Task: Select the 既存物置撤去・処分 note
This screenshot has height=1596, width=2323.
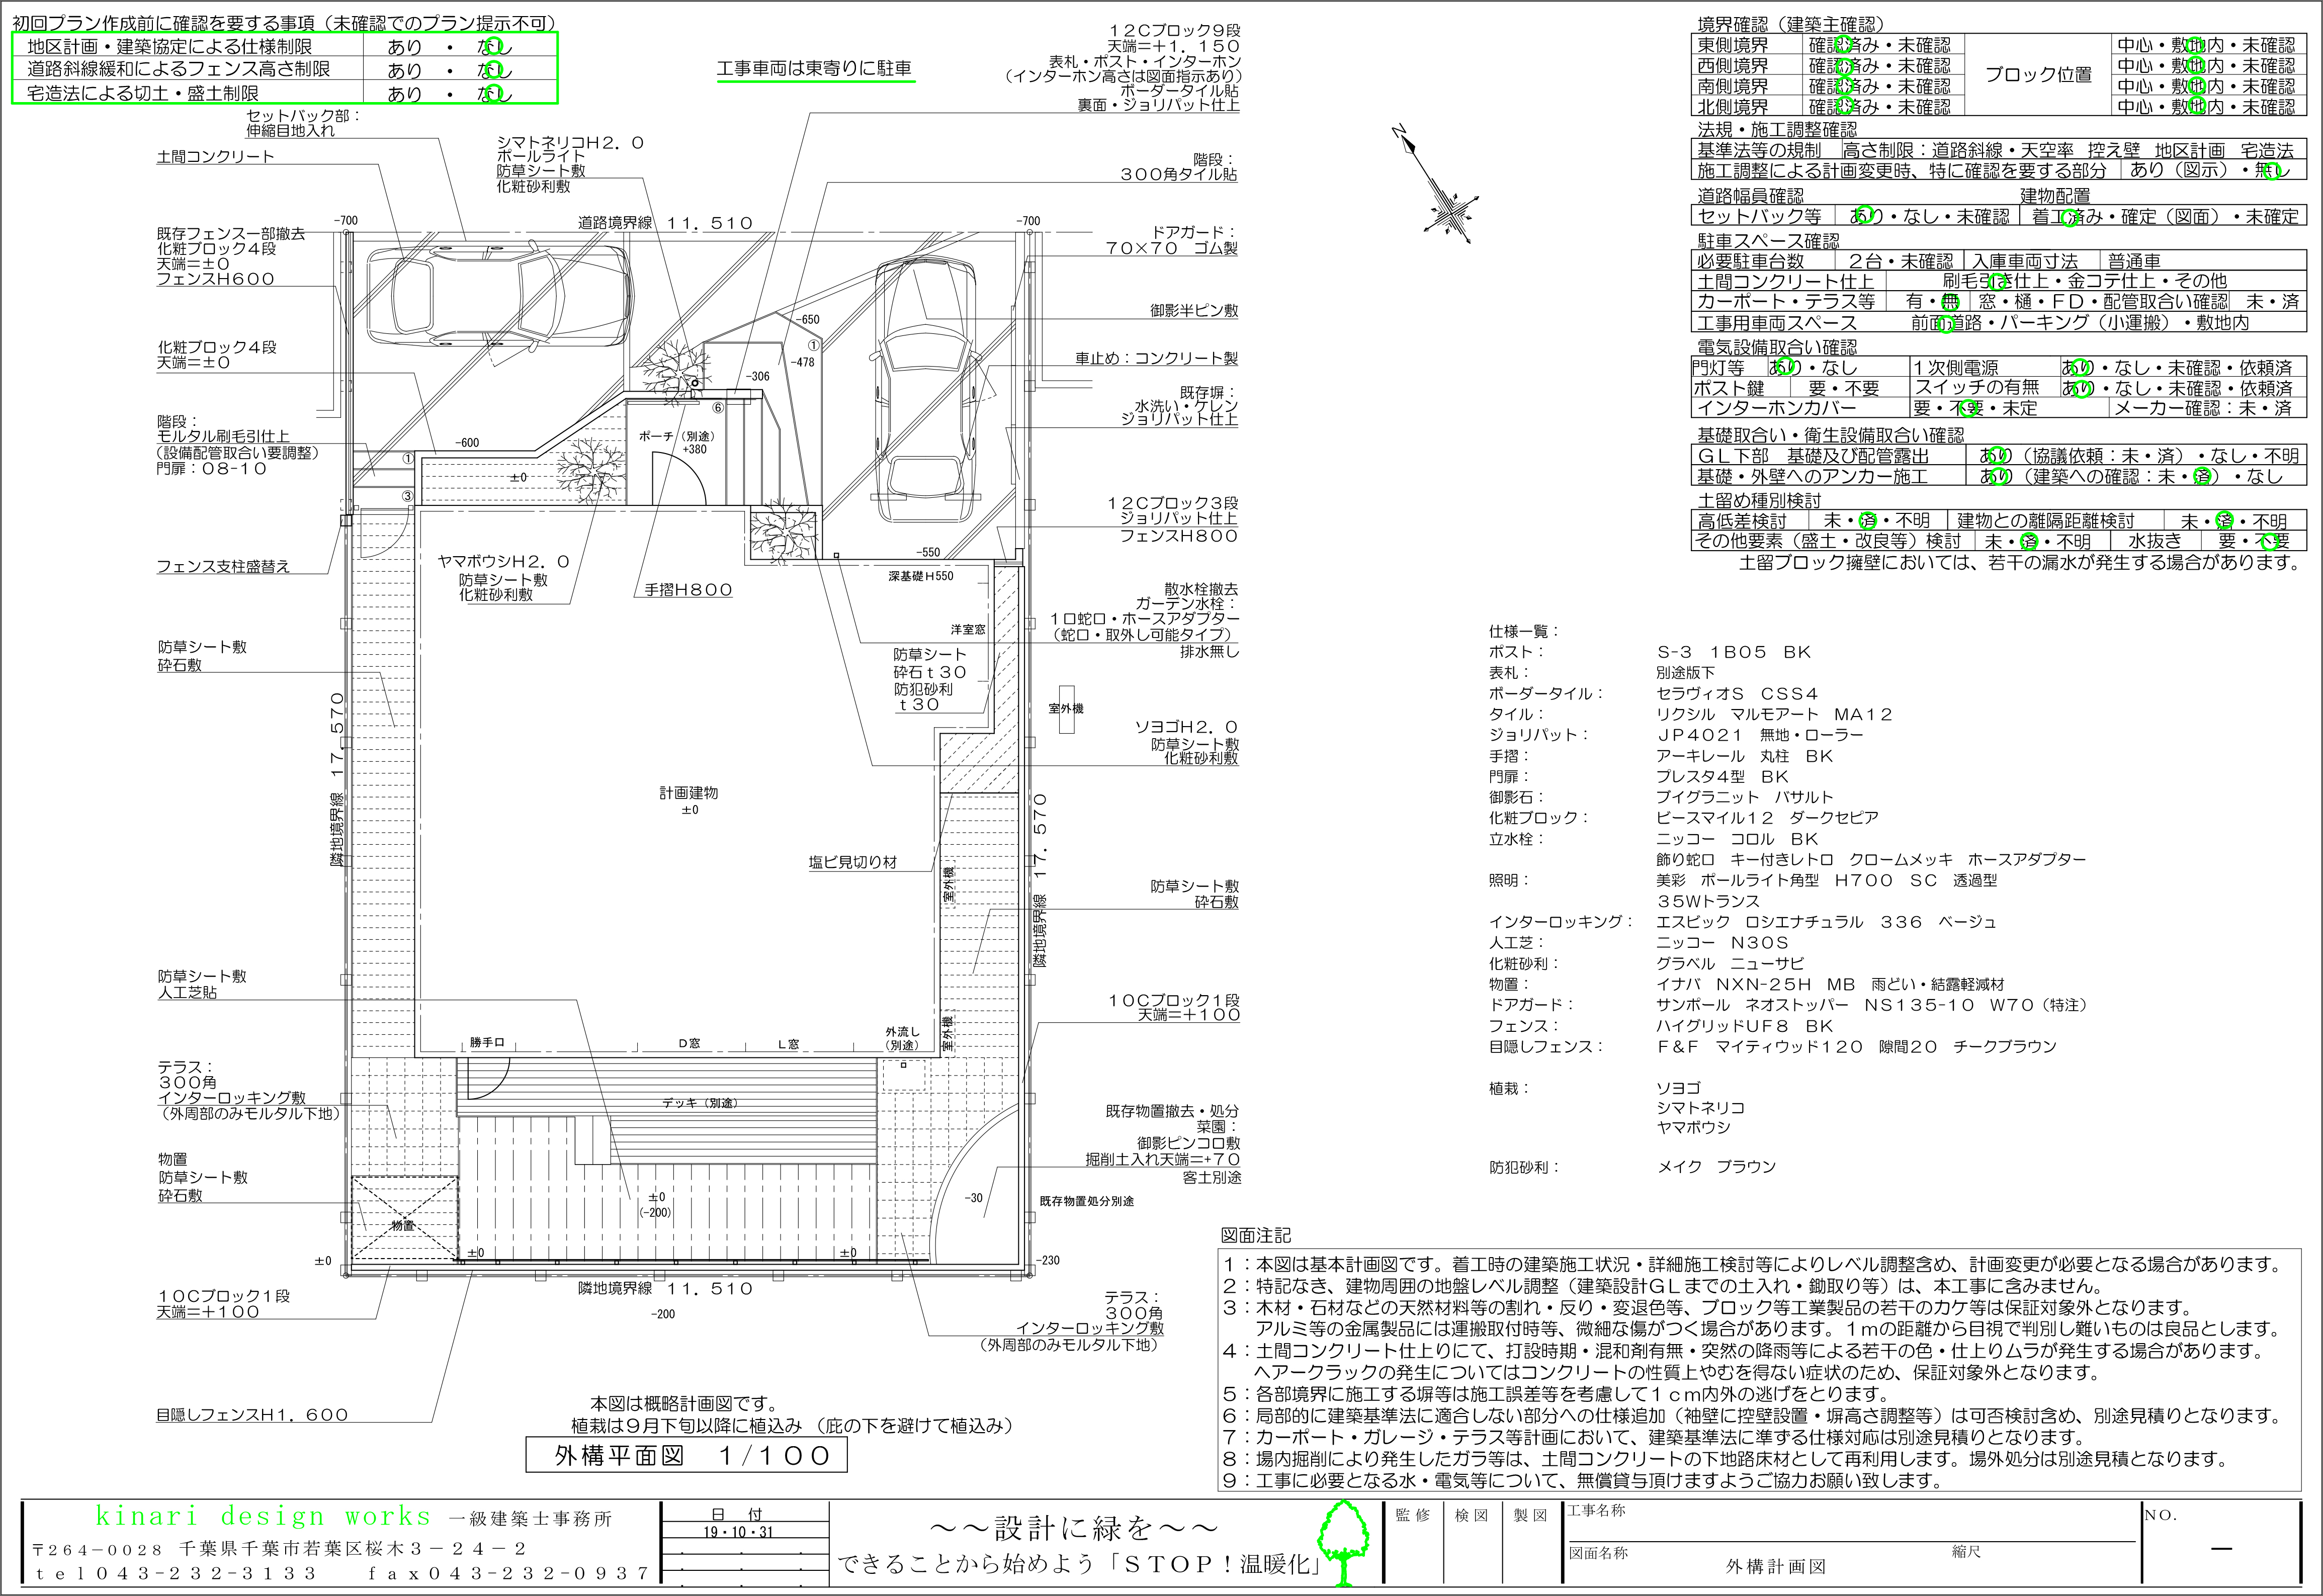Action: [x=1172, y=1111]
